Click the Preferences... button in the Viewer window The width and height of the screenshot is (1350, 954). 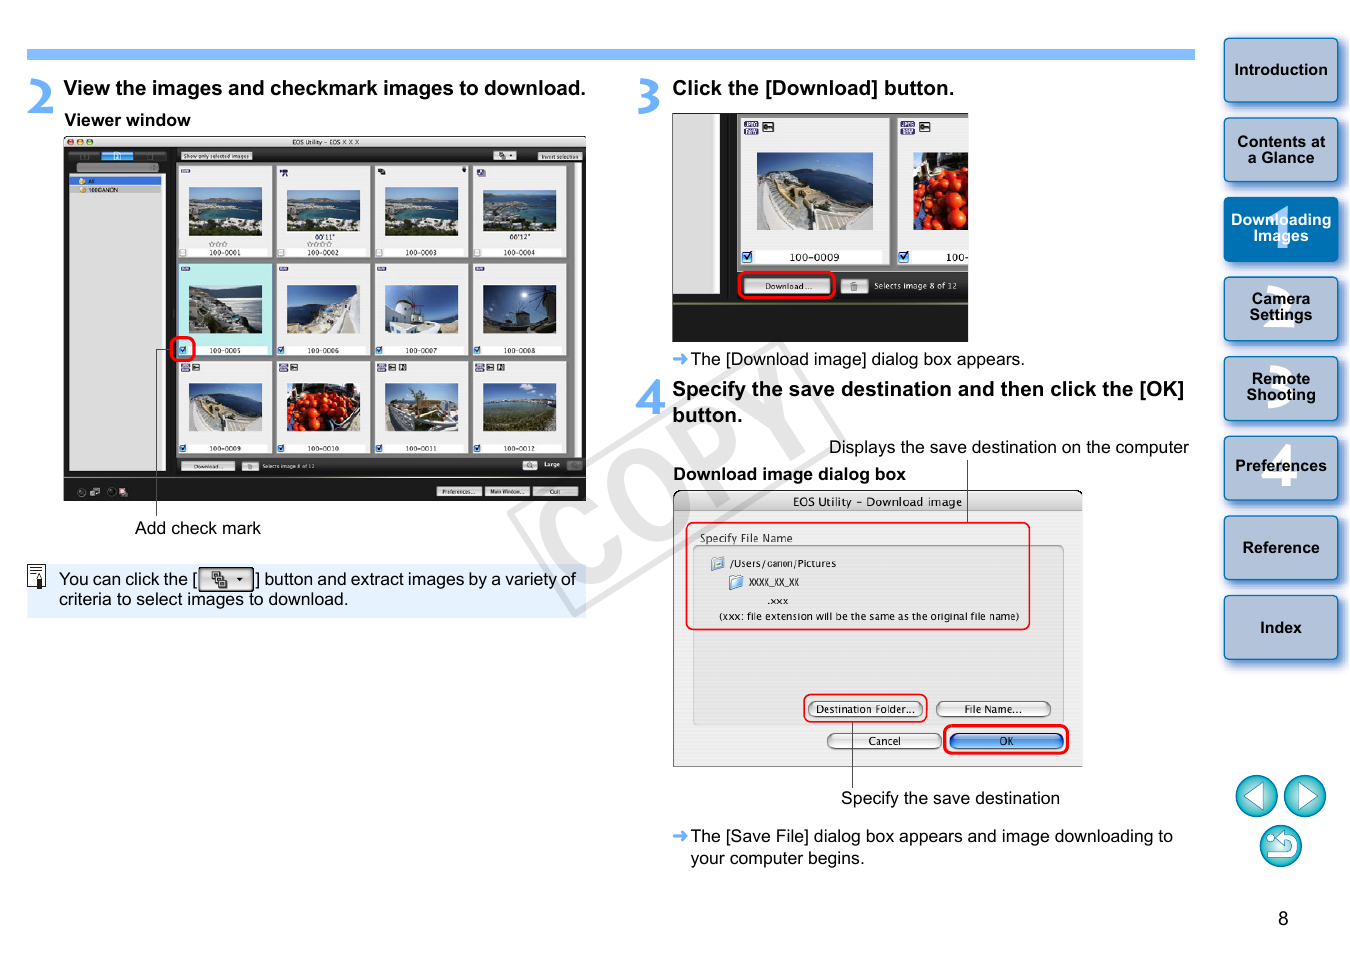458,491
